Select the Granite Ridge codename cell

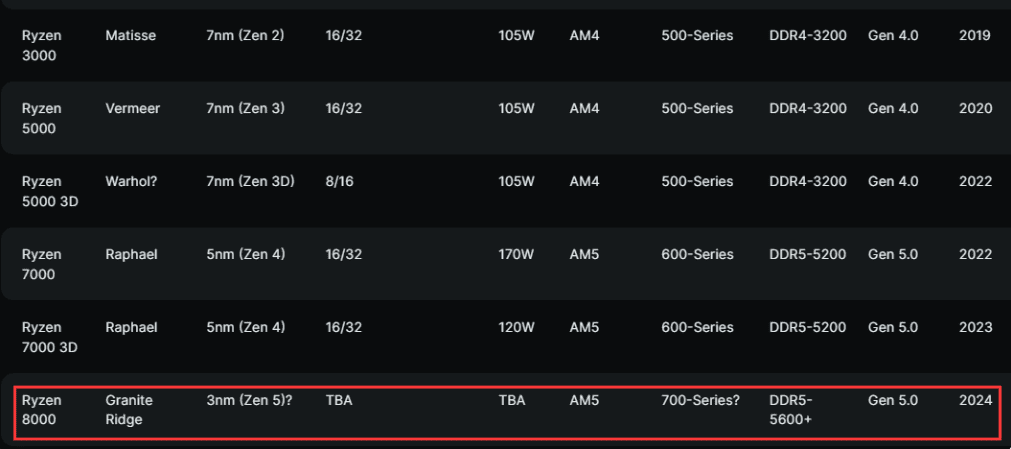pos(129,410)
